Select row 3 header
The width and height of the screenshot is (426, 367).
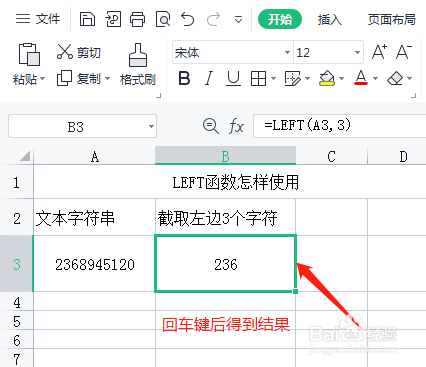[17, 264]
